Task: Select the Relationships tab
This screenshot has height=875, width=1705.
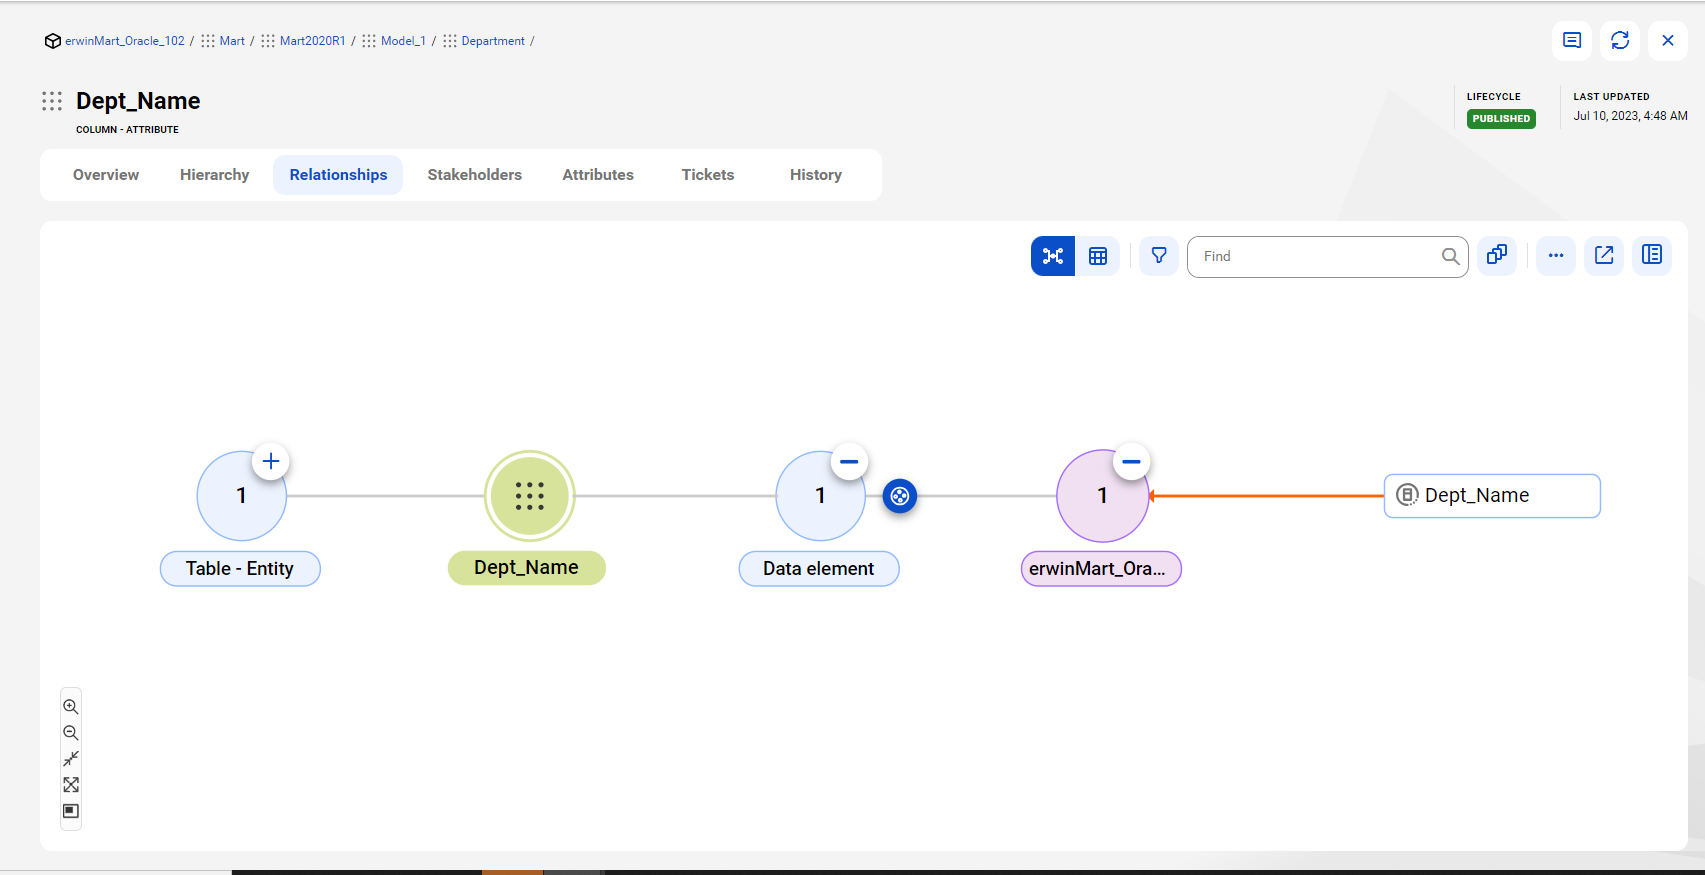Action: coord(338,175)
